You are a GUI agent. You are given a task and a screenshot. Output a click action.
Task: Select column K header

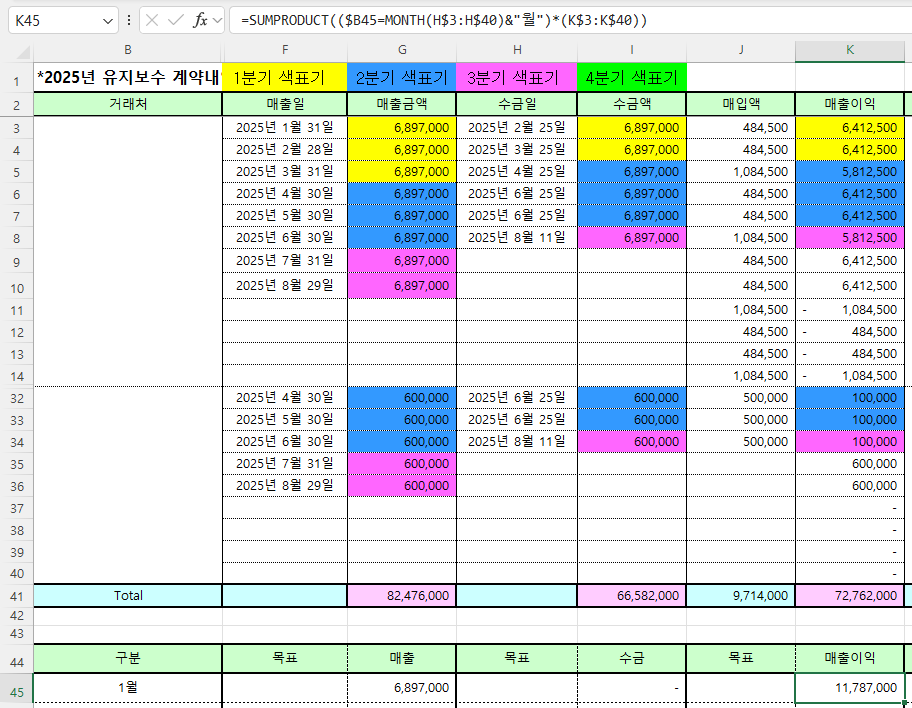[x=850, y=50]
